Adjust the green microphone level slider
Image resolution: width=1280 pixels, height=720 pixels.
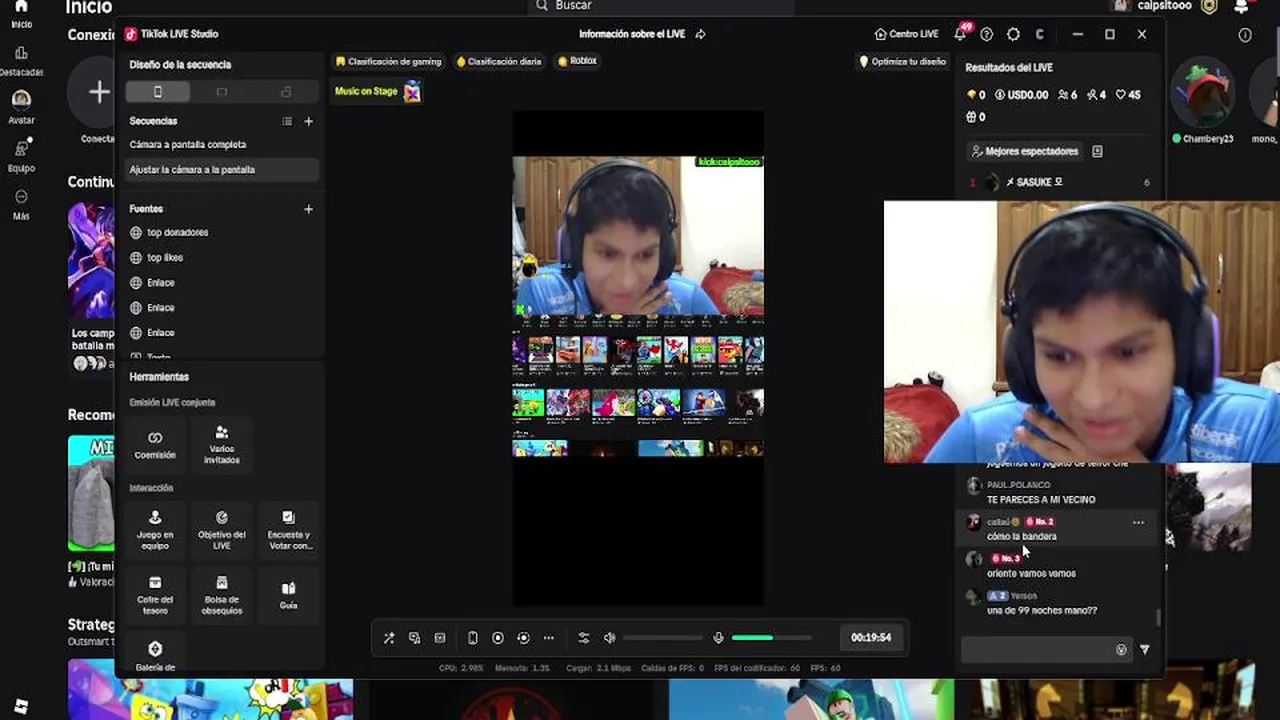click(x=771, y=638)
